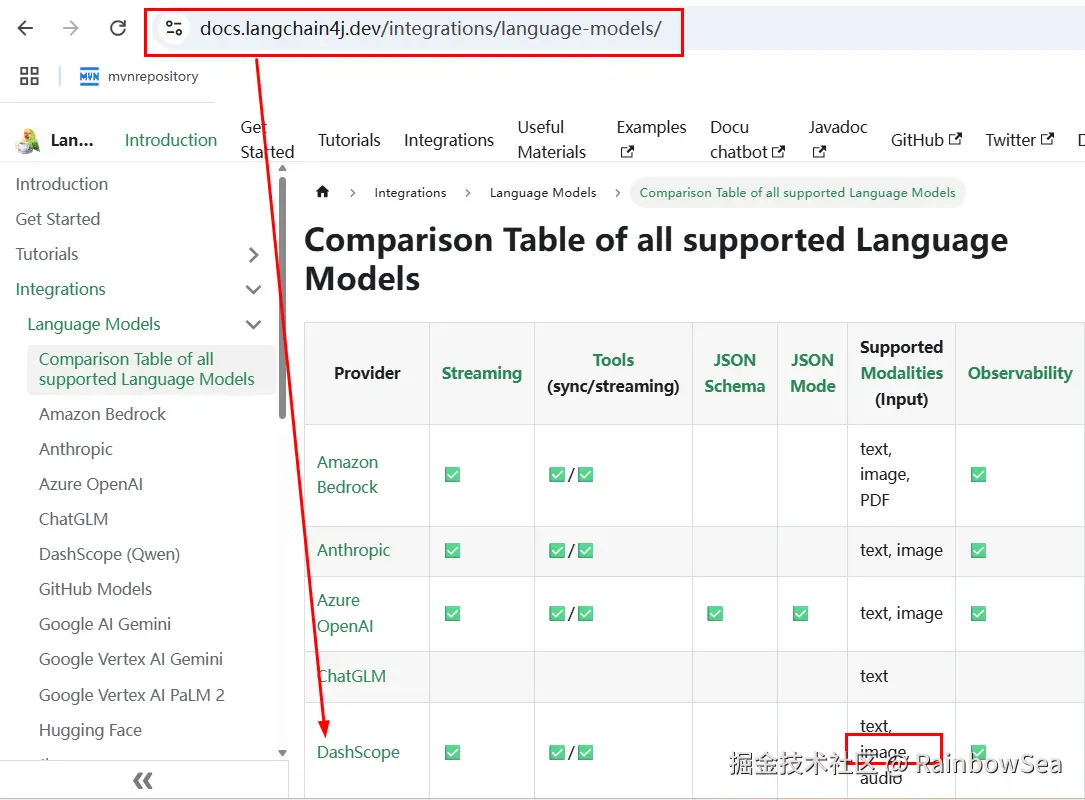Select Hugging Face in the sidebar
This screenshot has width=1085, height=800.
[x=90, y=731]
